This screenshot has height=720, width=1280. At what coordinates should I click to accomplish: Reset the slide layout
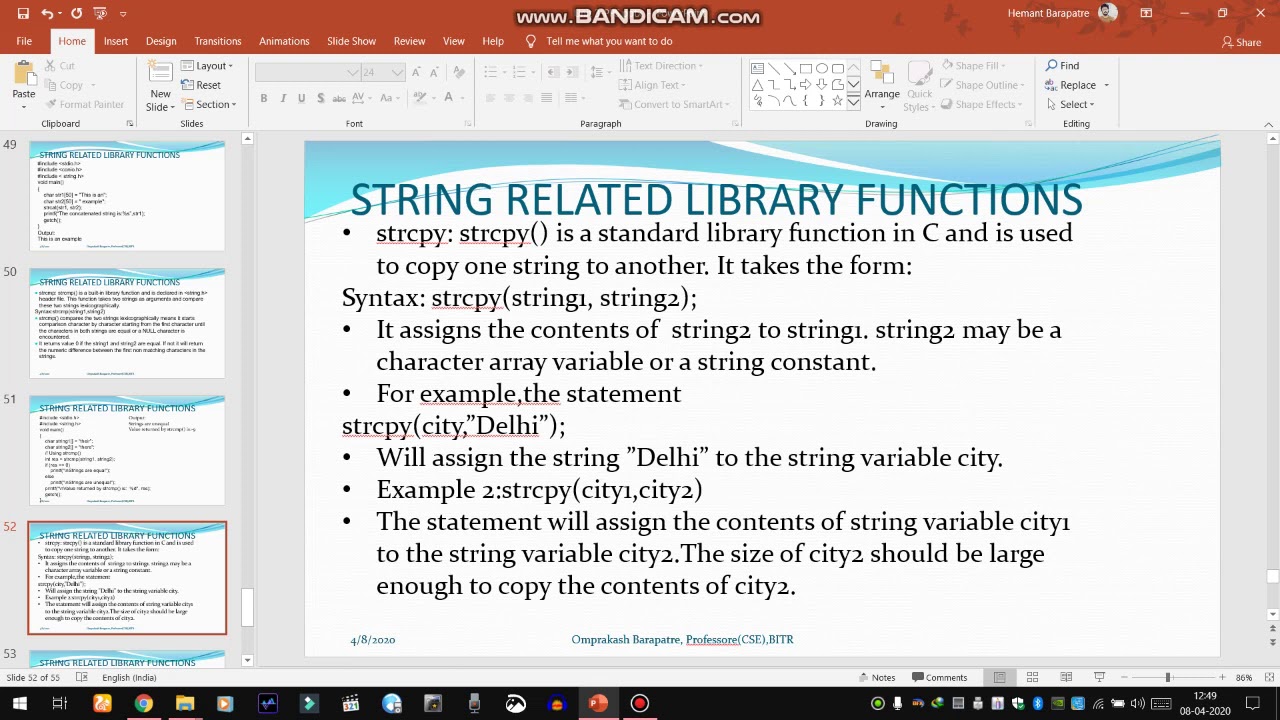[x=201, y=85]
